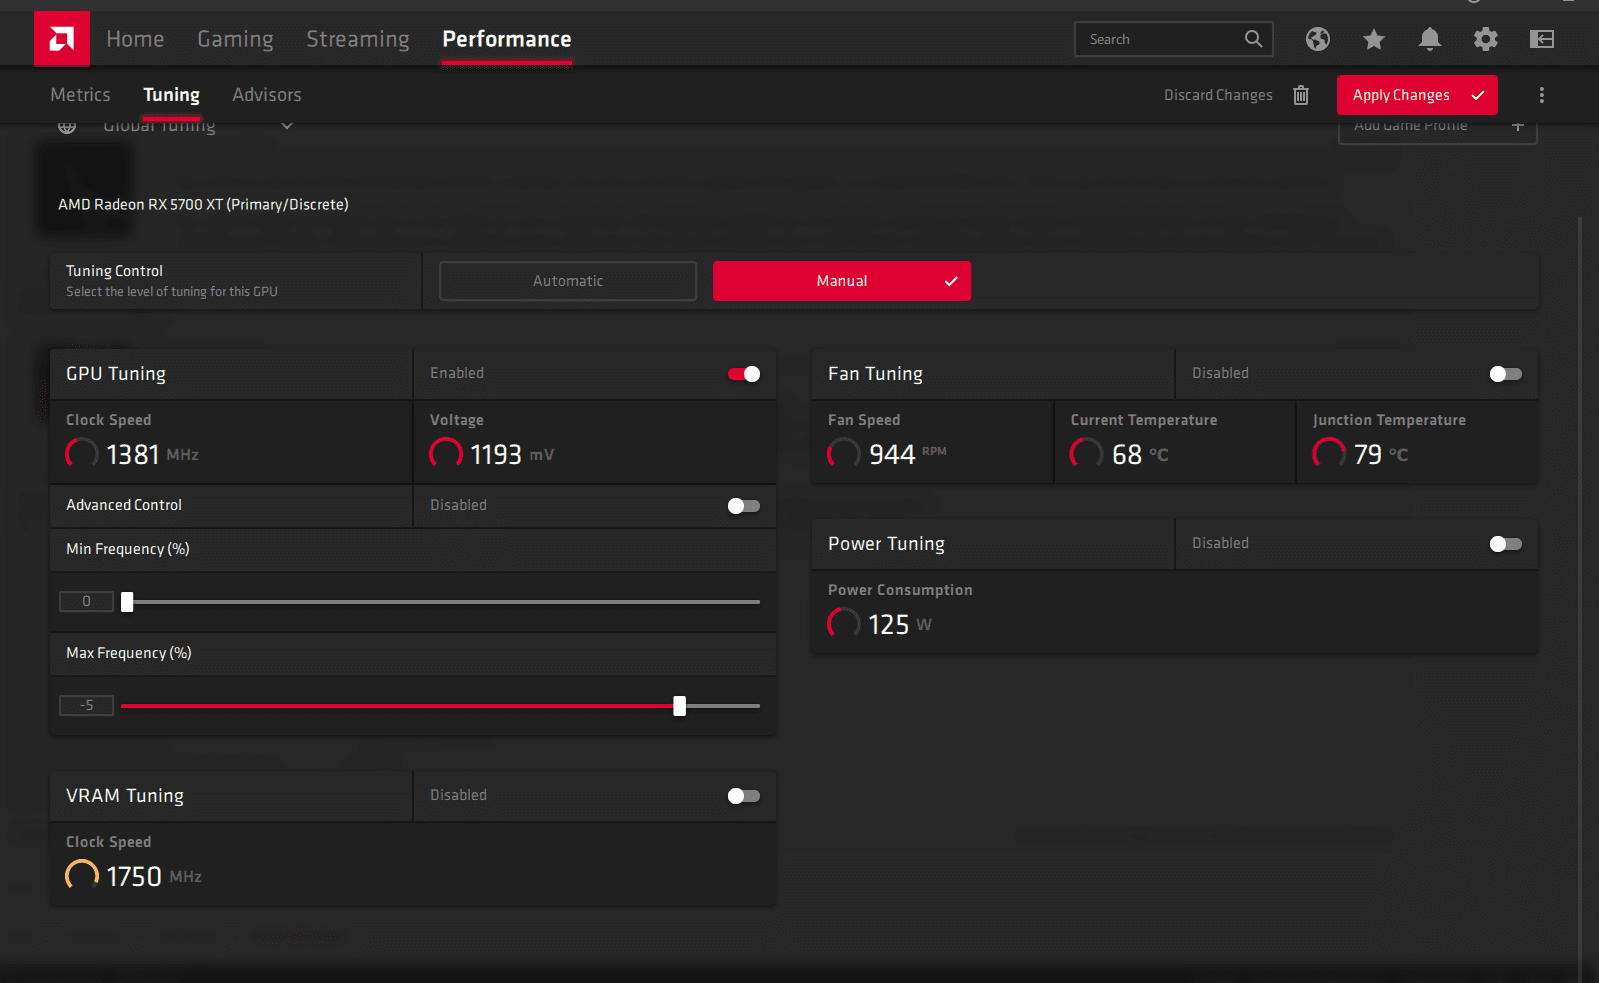The image size is (1599, 983).
Task: Click the search magnifier icon
Action: coord(1253,39)
